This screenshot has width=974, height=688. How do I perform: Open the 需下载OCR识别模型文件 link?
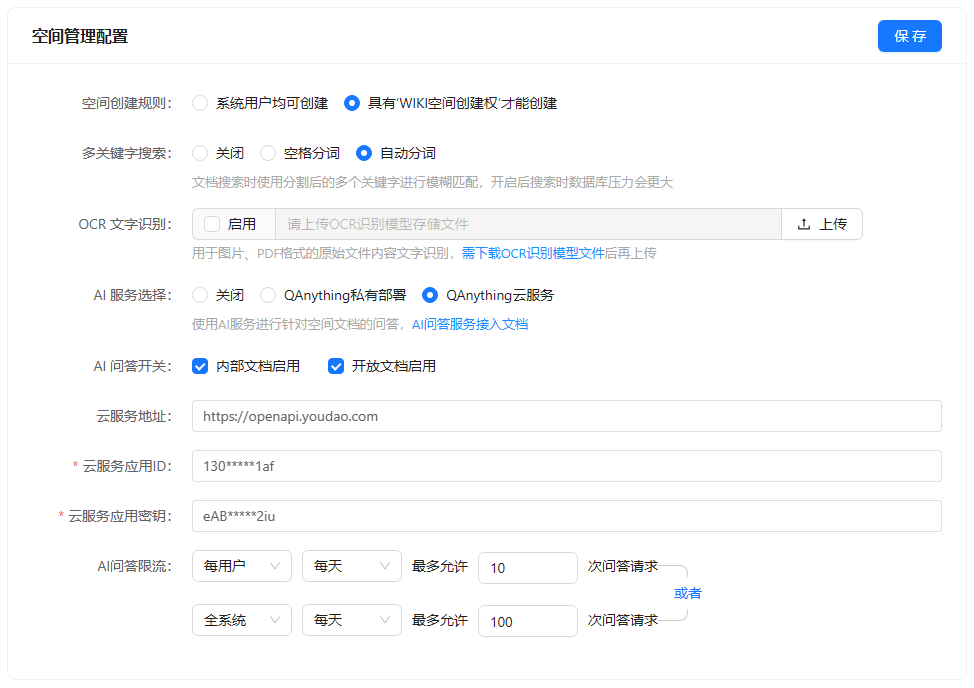[x=532, y=253]
